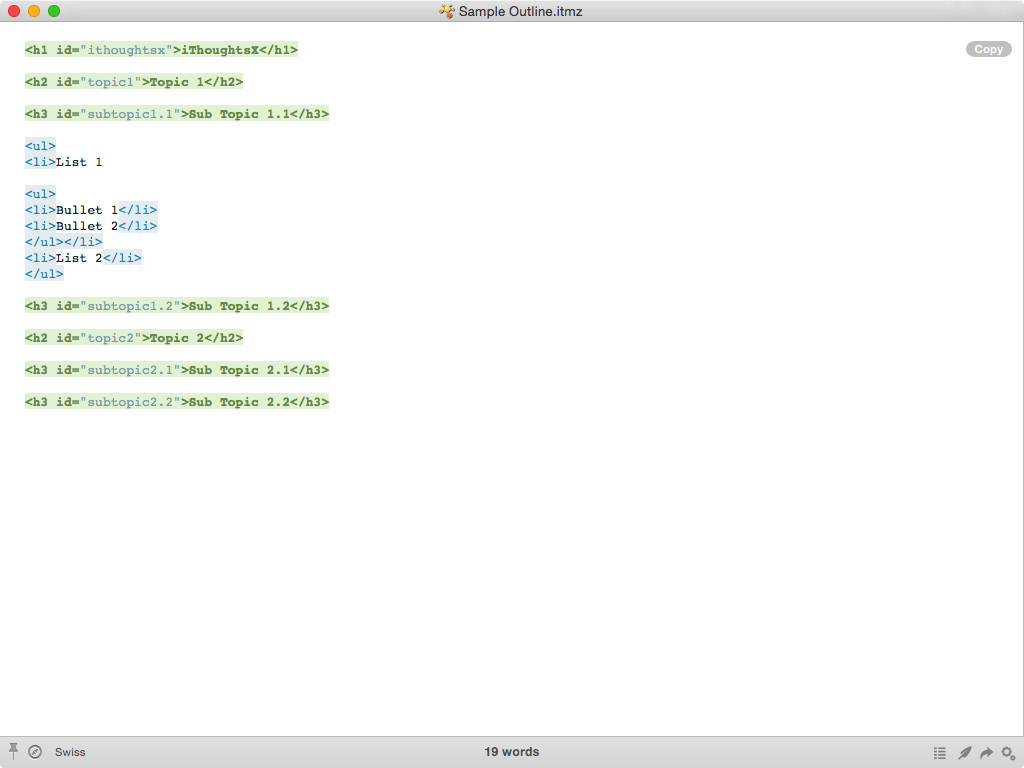Click the Copy button
The width and height of the screenshot is (1024, 768).
988,49
